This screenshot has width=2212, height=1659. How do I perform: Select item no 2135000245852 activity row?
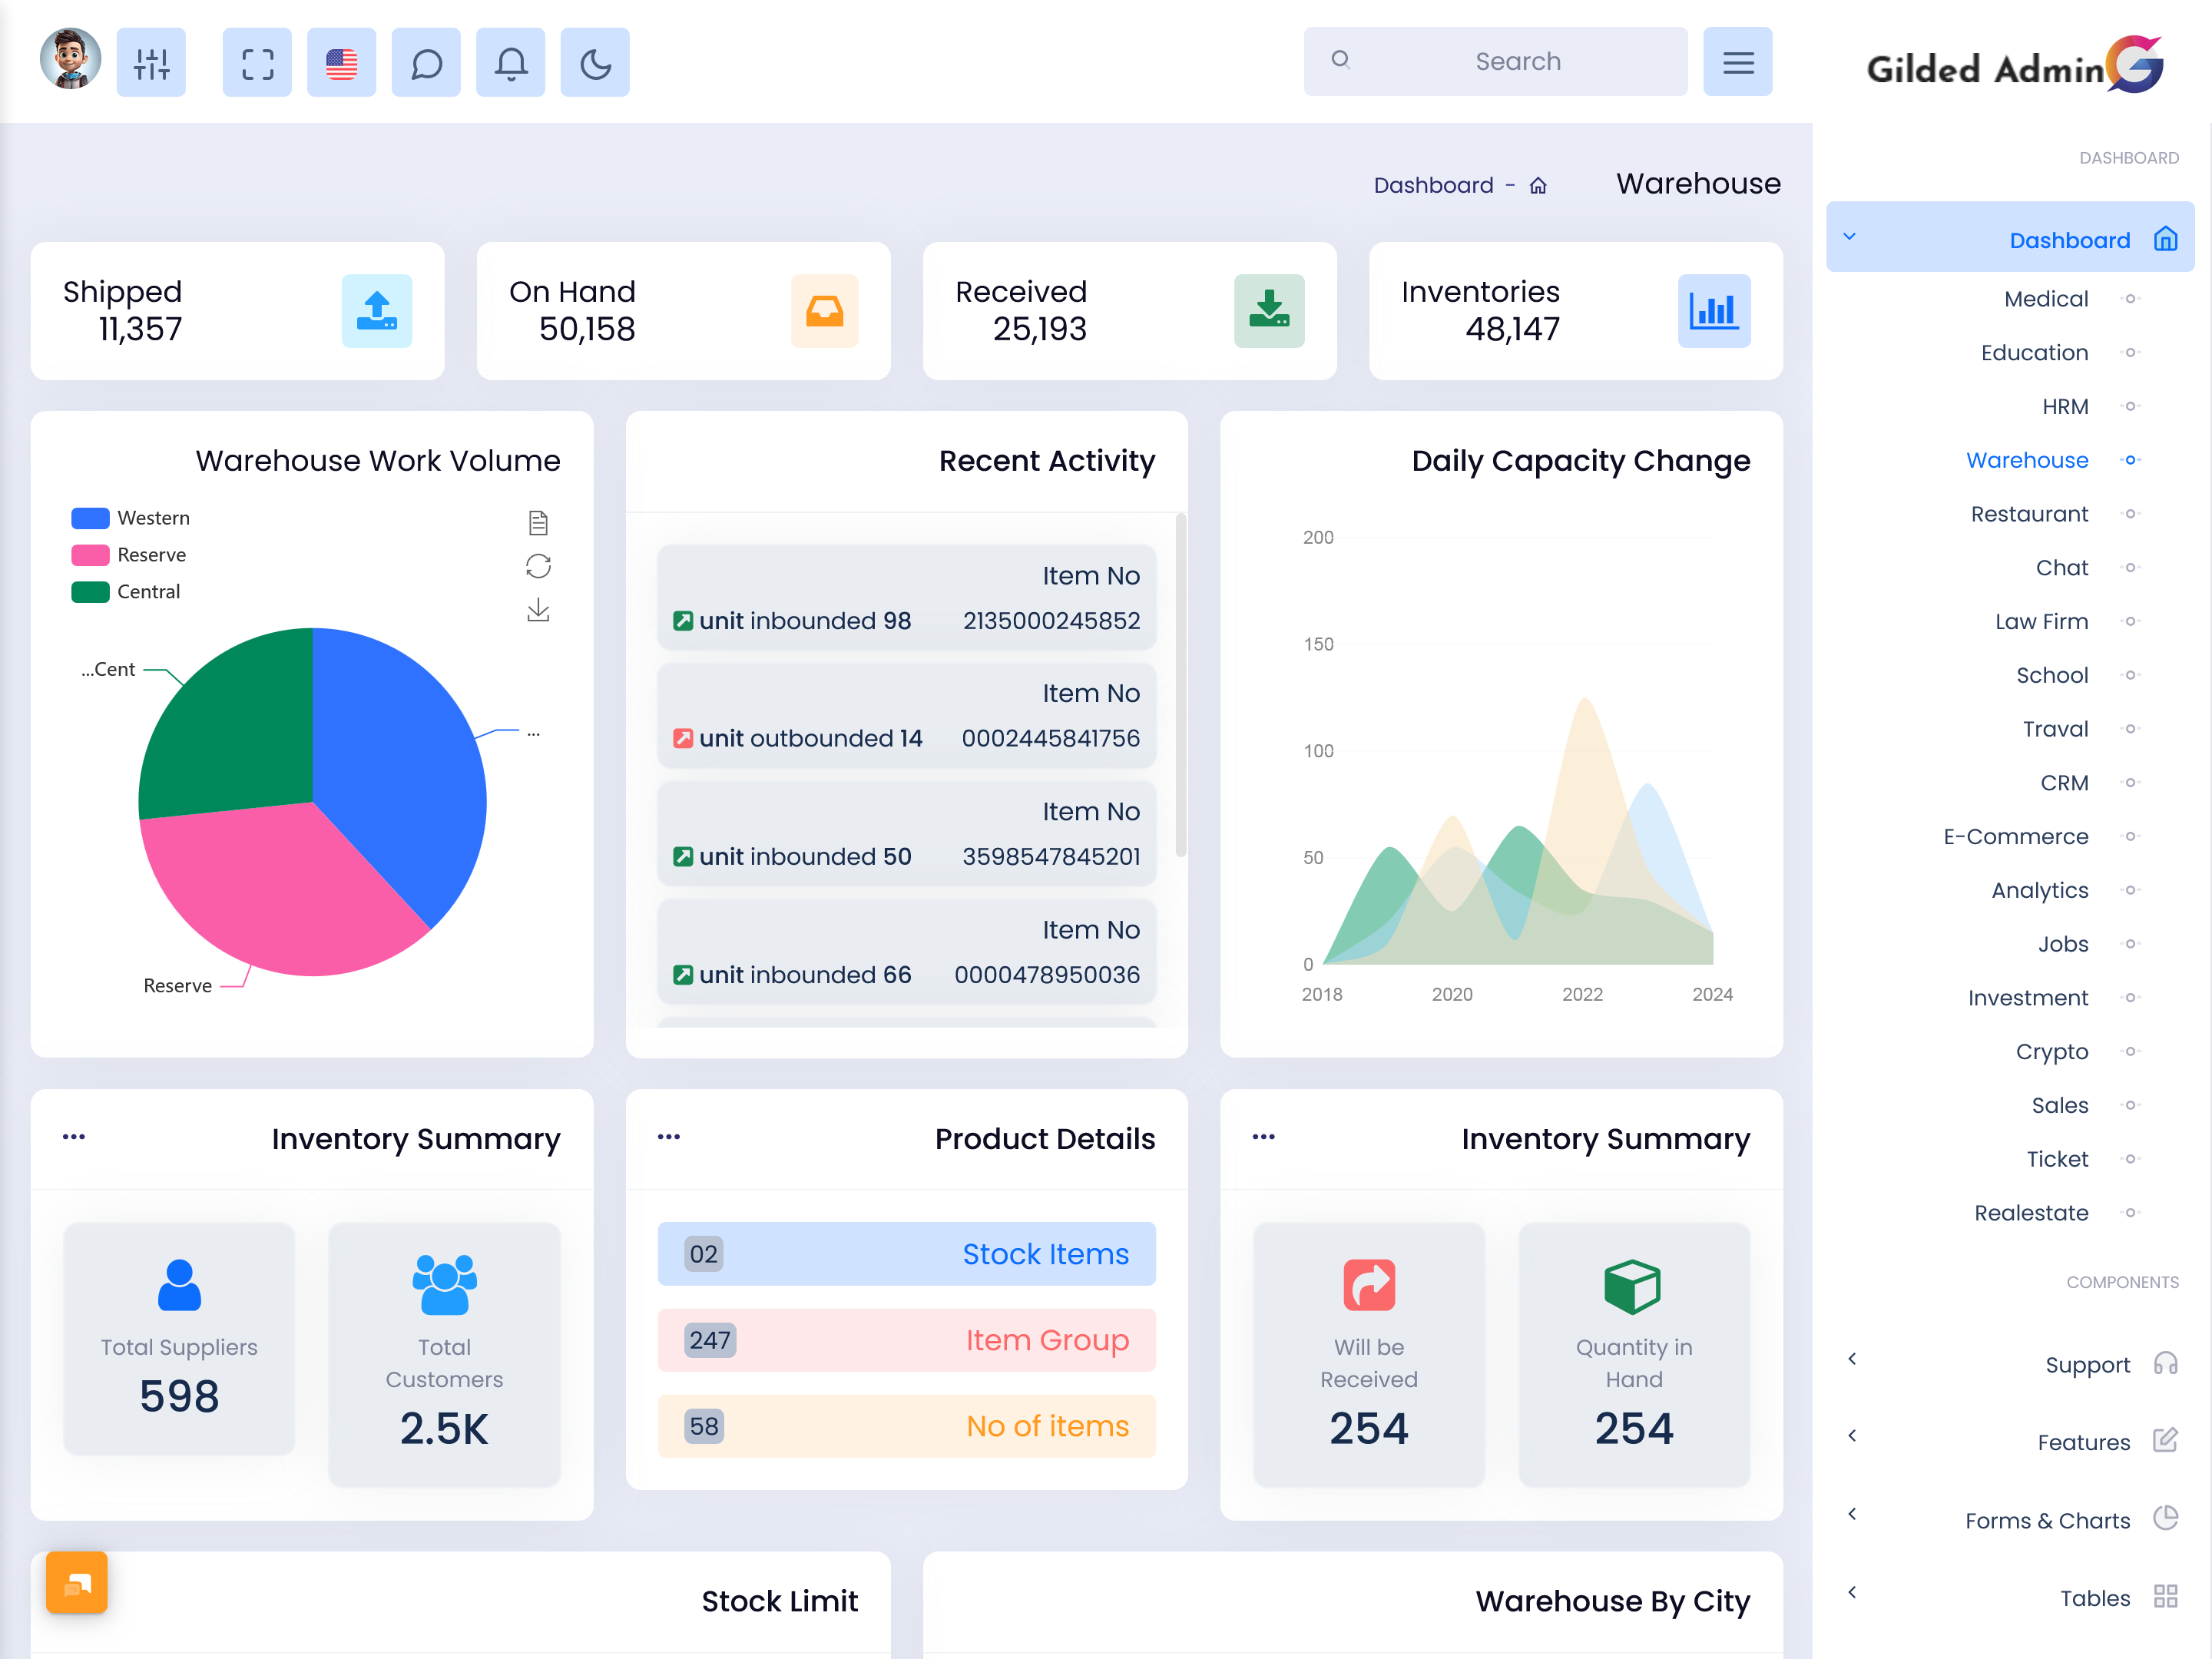tap(906, 598)
